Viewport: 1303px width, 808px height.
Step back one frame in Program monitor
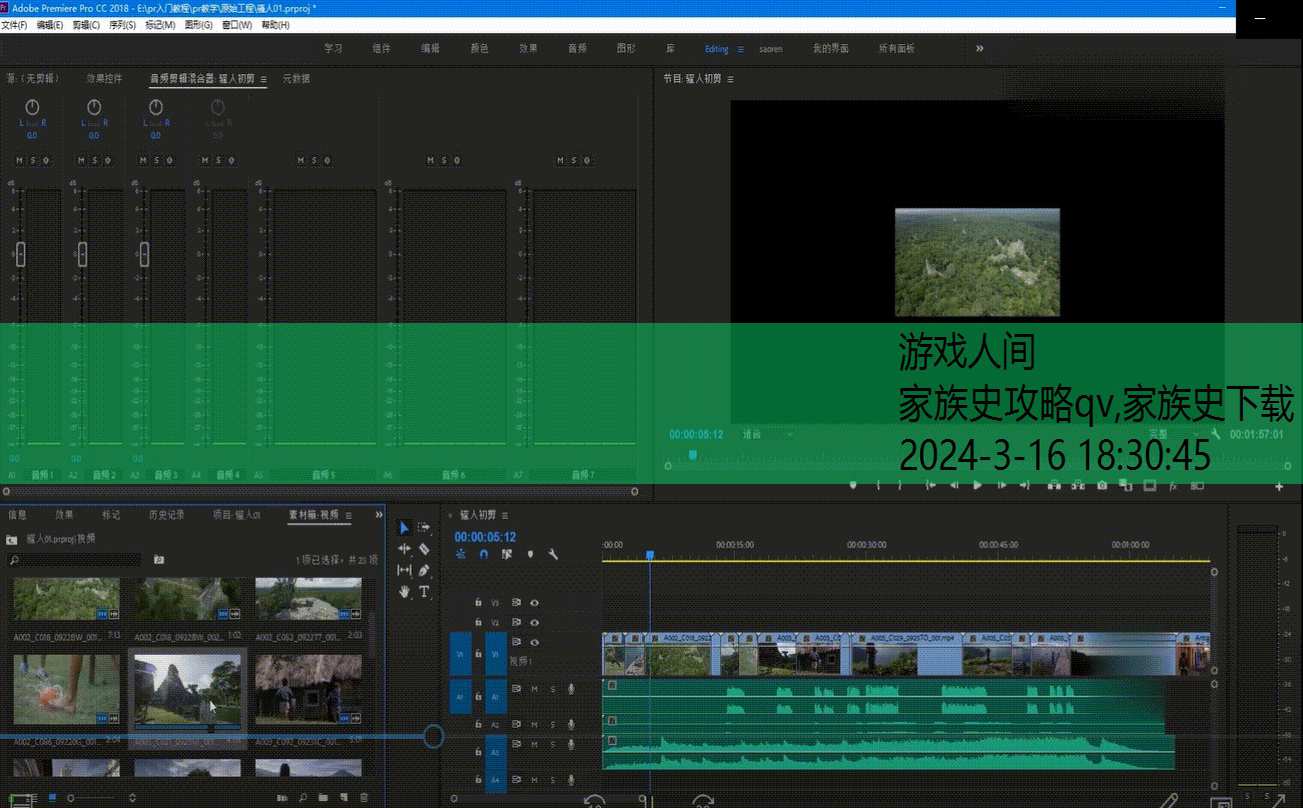pos(953,485)
